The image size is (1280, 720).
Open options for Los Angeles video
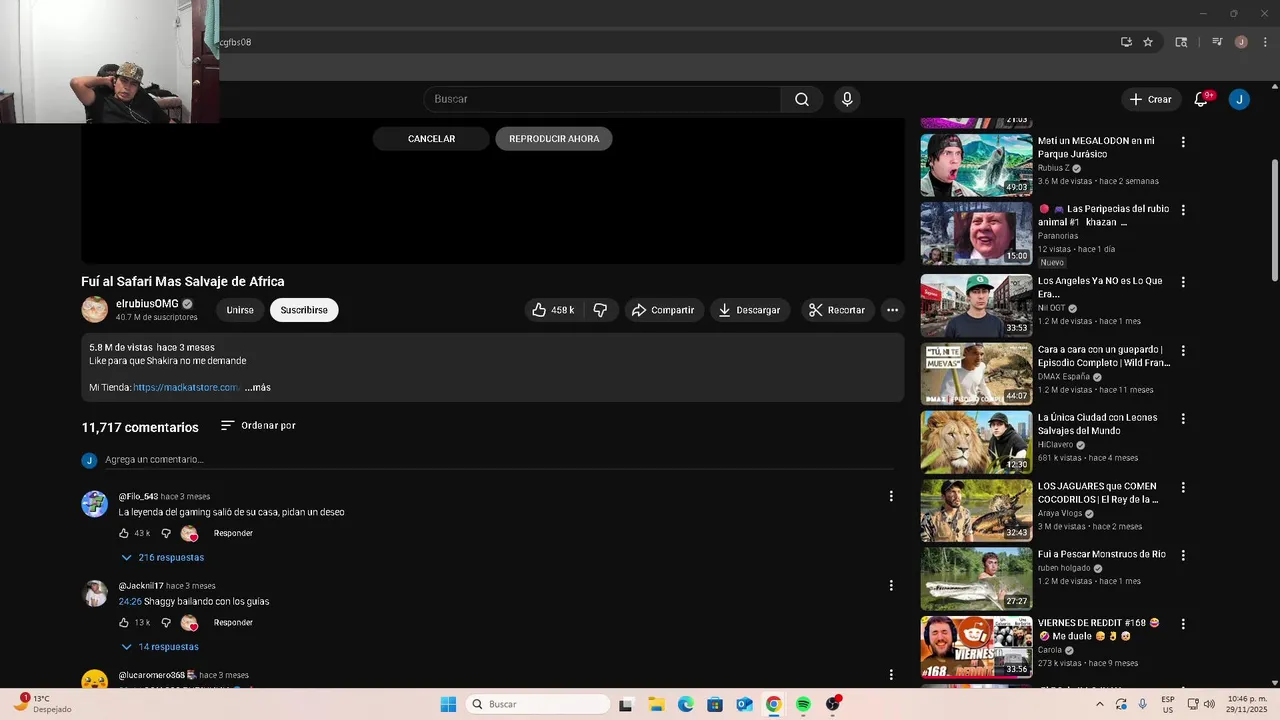coord(1183,282)
